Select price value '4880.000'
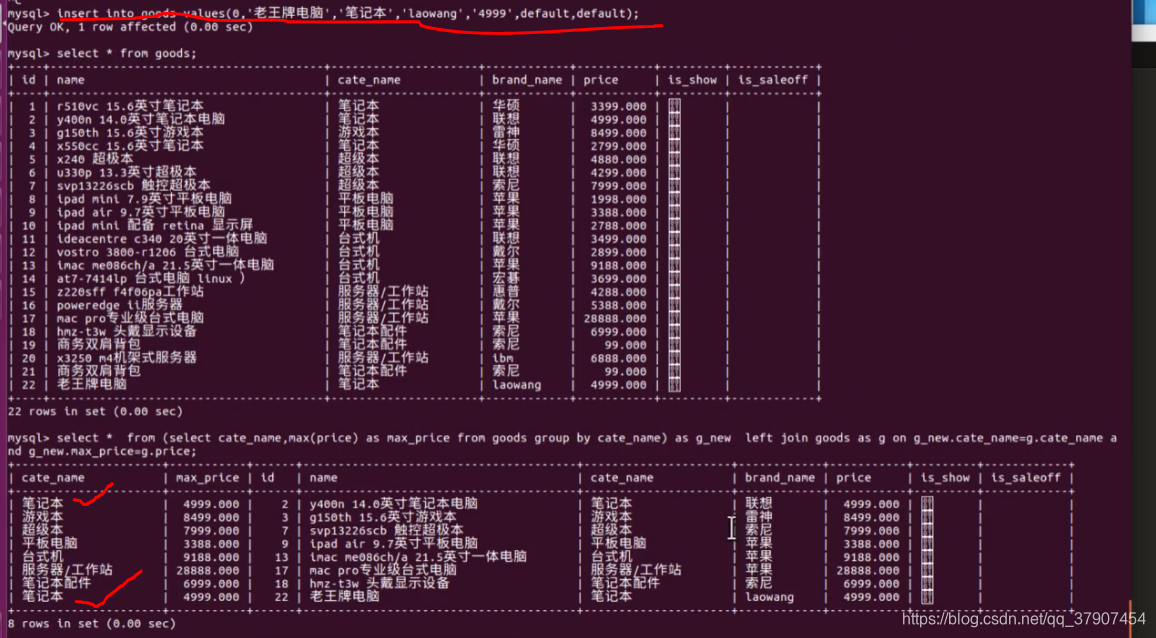This screenshot has height=638, width=1156. tap(619, 159)
